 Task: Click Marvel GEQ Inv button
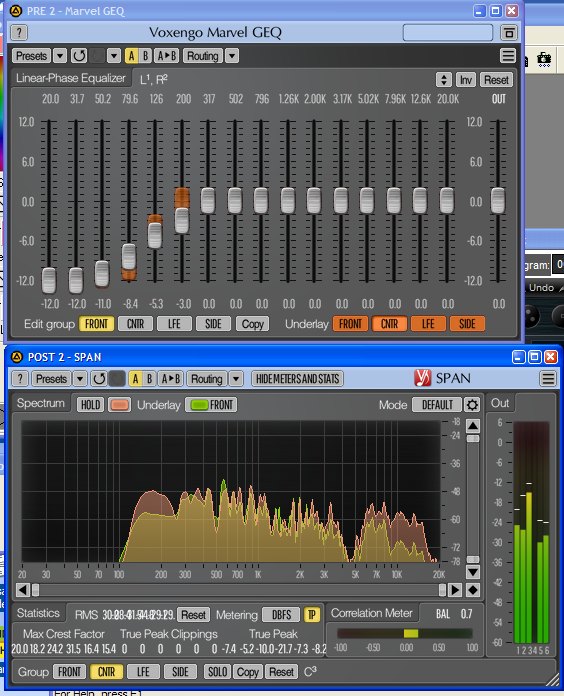465,80
